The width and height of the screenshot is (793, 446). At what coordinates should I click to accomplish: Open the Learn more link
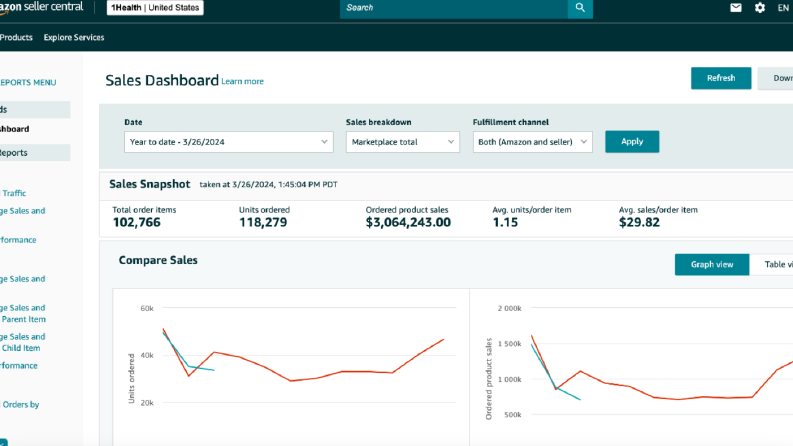(242, 81)
